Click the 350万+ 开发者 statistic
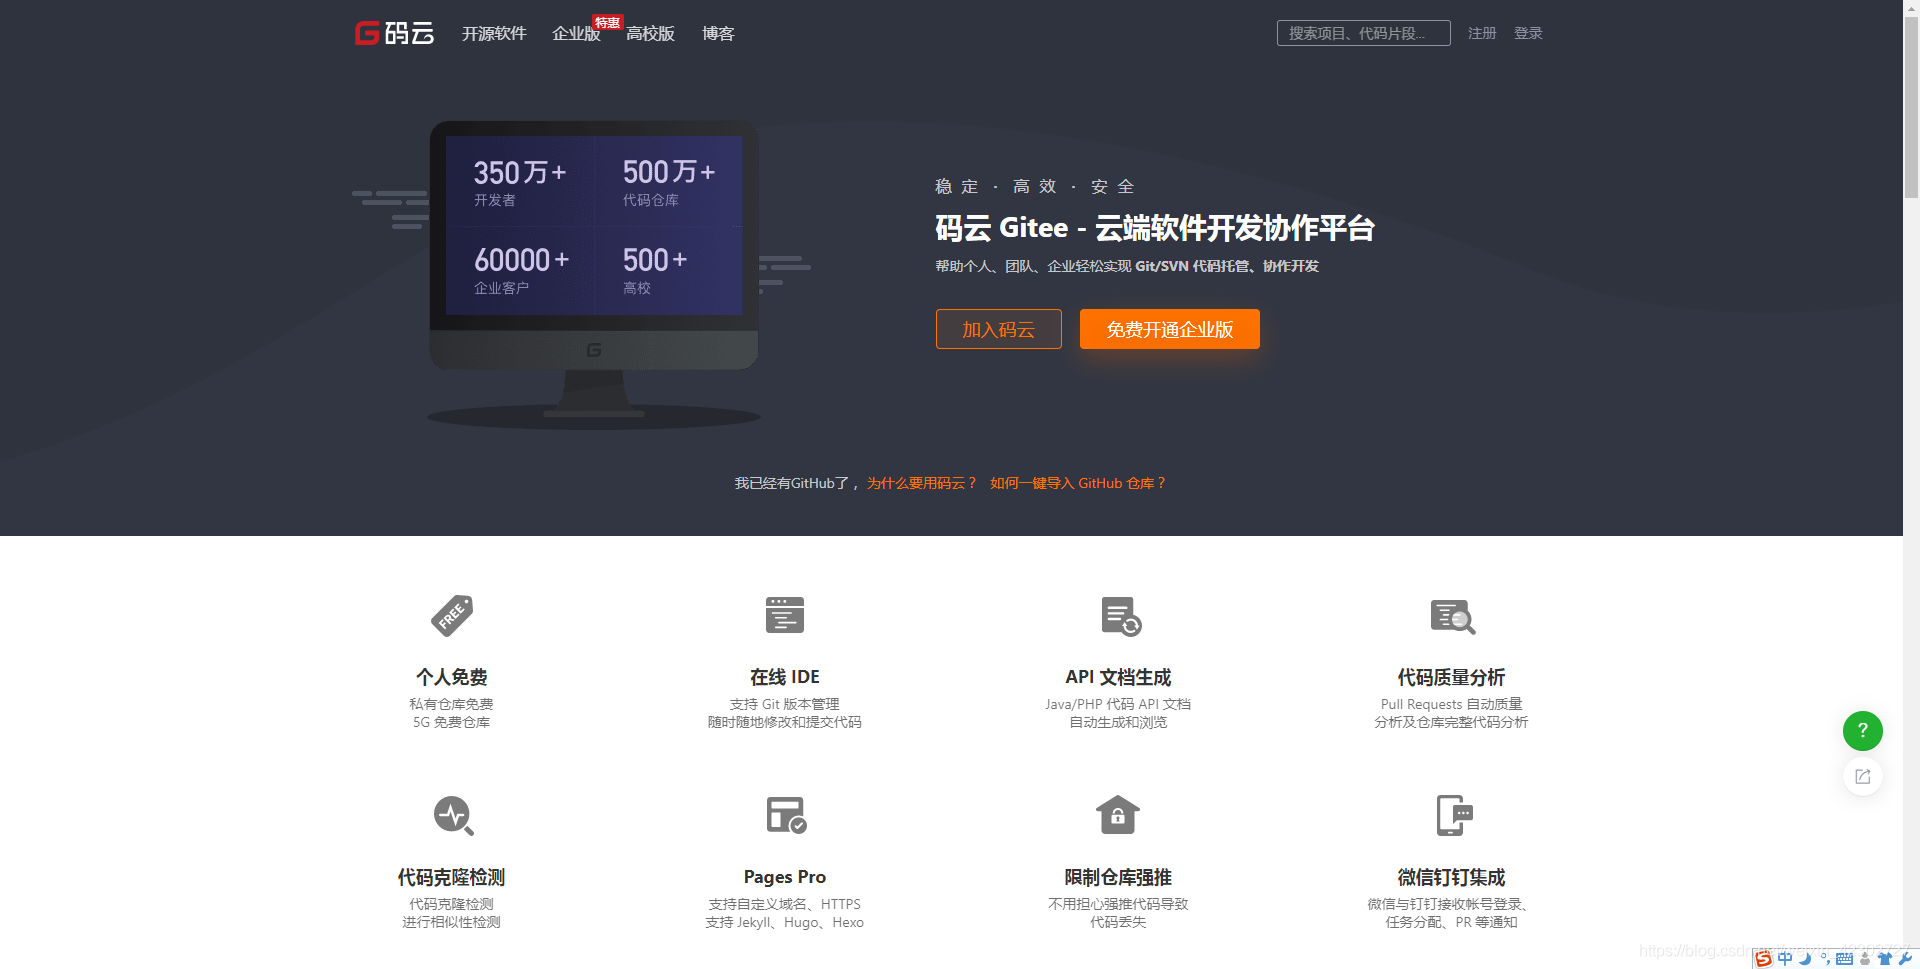Screen dimensions: 1920x969 (x=520, y=182)
